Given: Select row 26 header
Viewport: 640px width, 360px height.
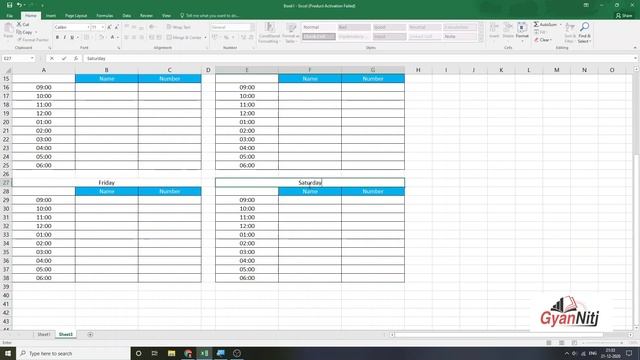Looking at the screenshot, I should [x=6, y=174].
